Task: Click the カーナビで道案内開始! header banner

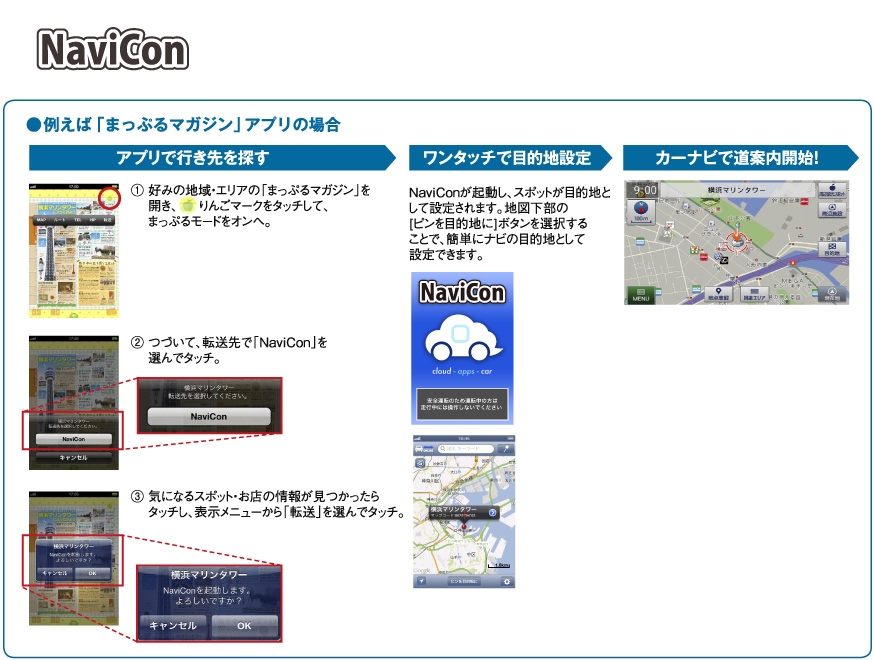Action: click(x=740, y=157)
